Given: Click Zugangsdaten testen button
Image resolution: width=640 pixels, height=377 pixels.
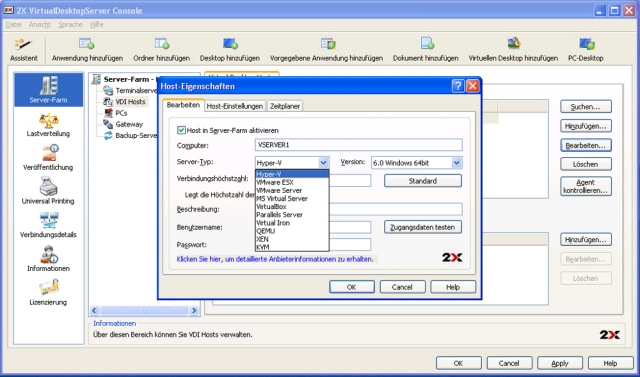Looking at the screenshot, I should tap(422, 227).
